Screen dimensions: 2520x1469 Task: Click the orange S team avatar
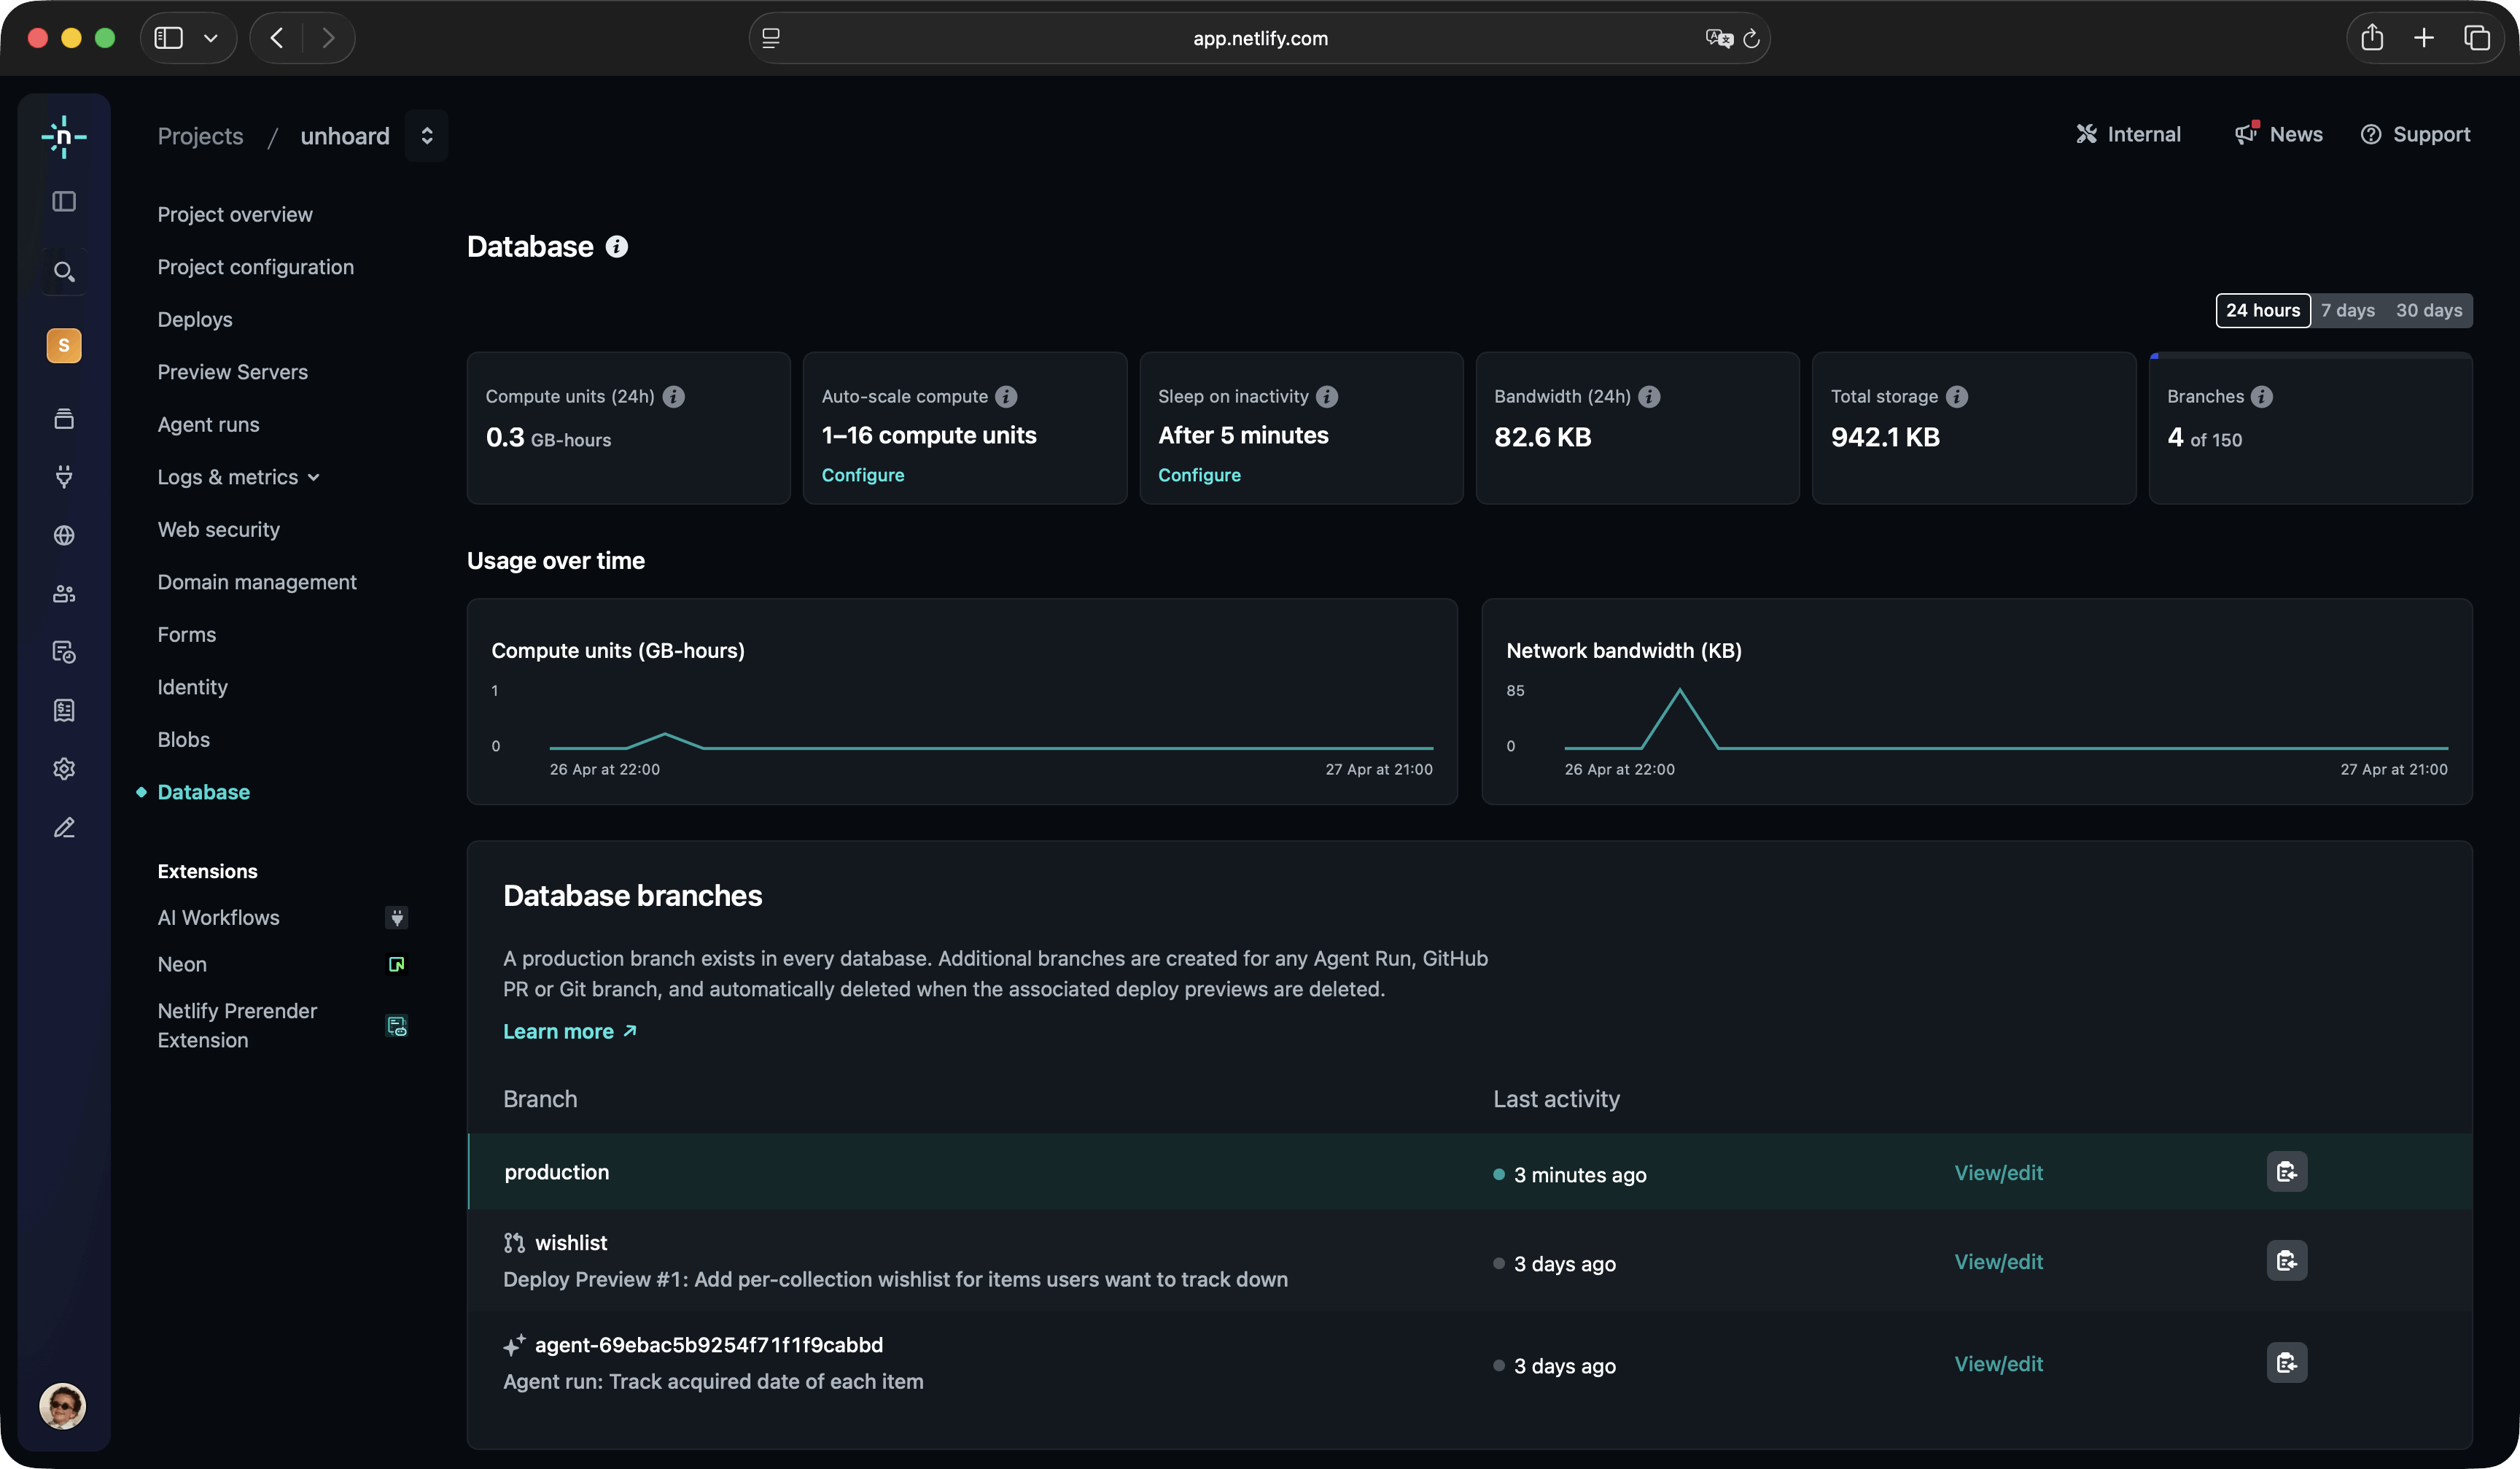(64, 346)
